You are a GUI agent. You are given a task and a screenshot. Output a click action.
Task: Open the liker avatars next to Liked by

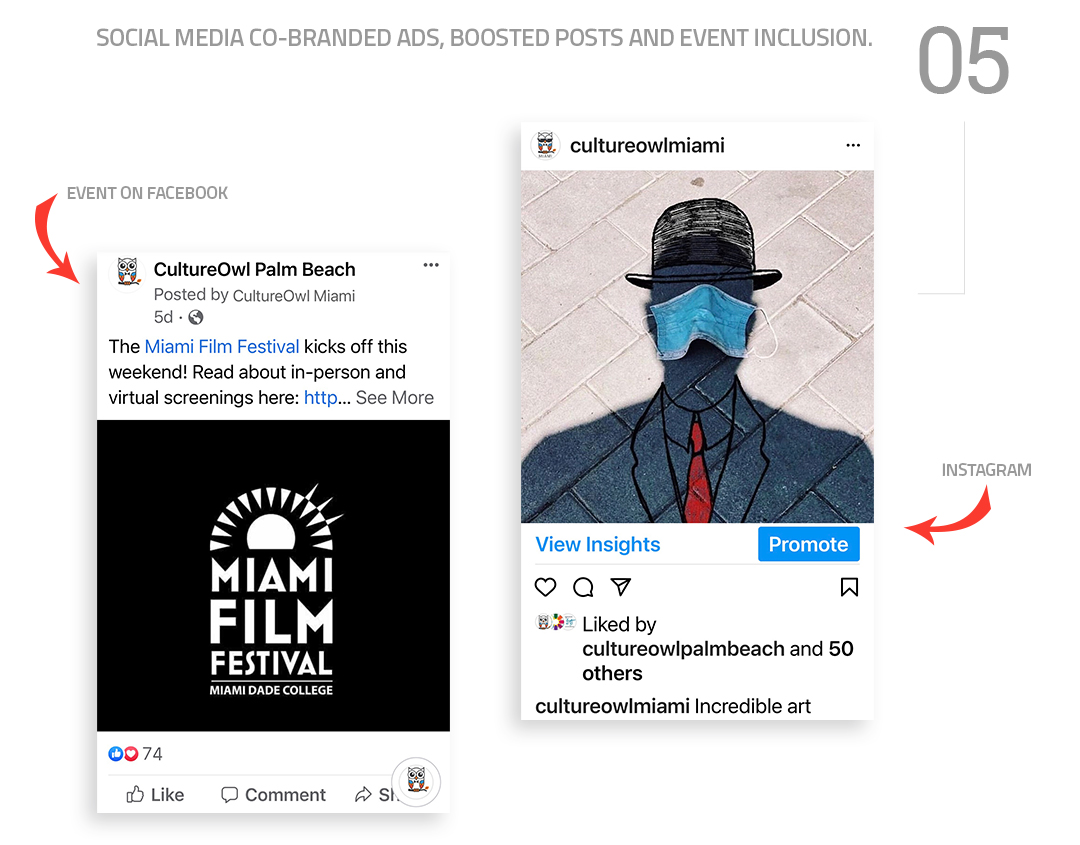(557, 623)
